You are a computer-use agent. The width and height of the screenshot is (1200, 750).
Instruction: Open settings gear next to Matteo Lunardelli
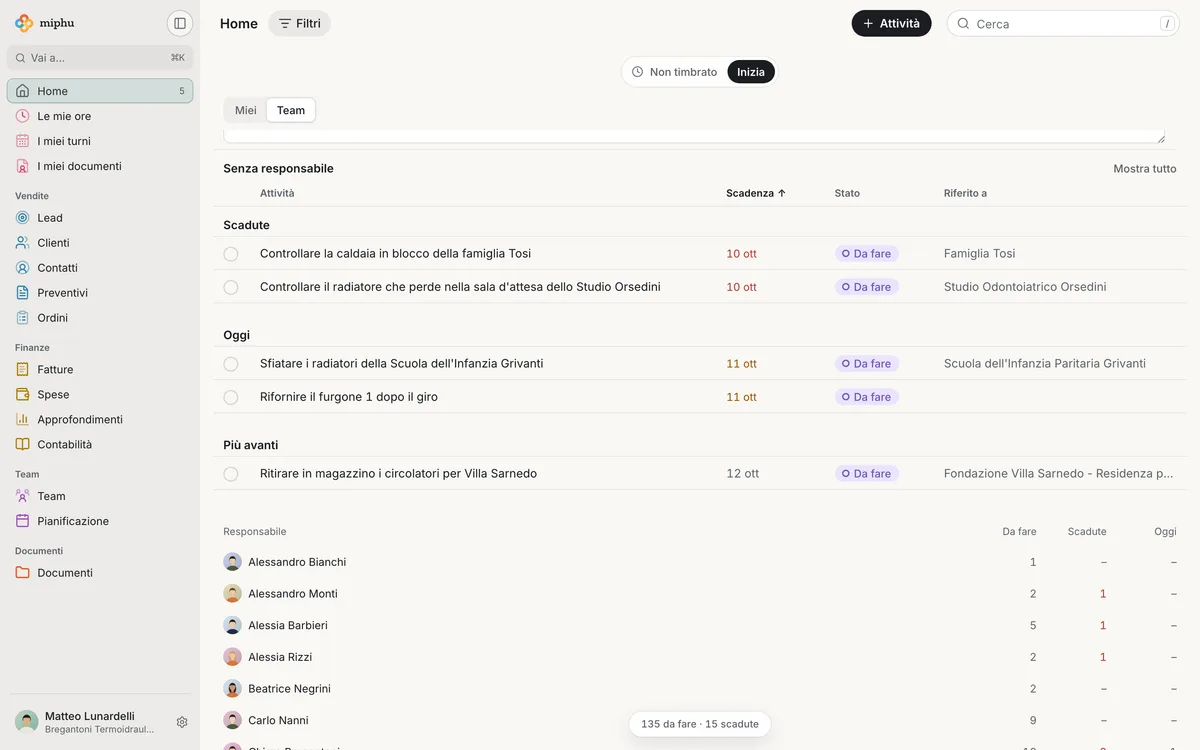182,722
